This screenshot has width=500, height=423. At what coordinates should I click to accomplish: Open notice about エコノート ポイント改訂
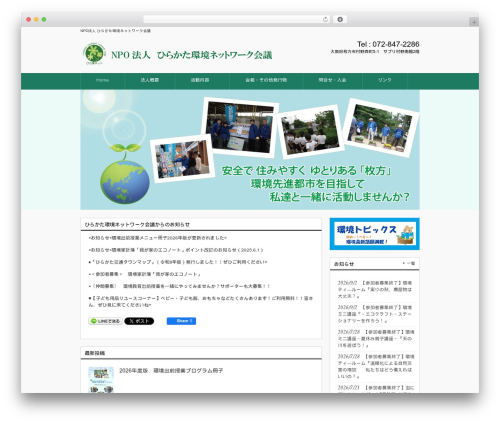[176, 250]
